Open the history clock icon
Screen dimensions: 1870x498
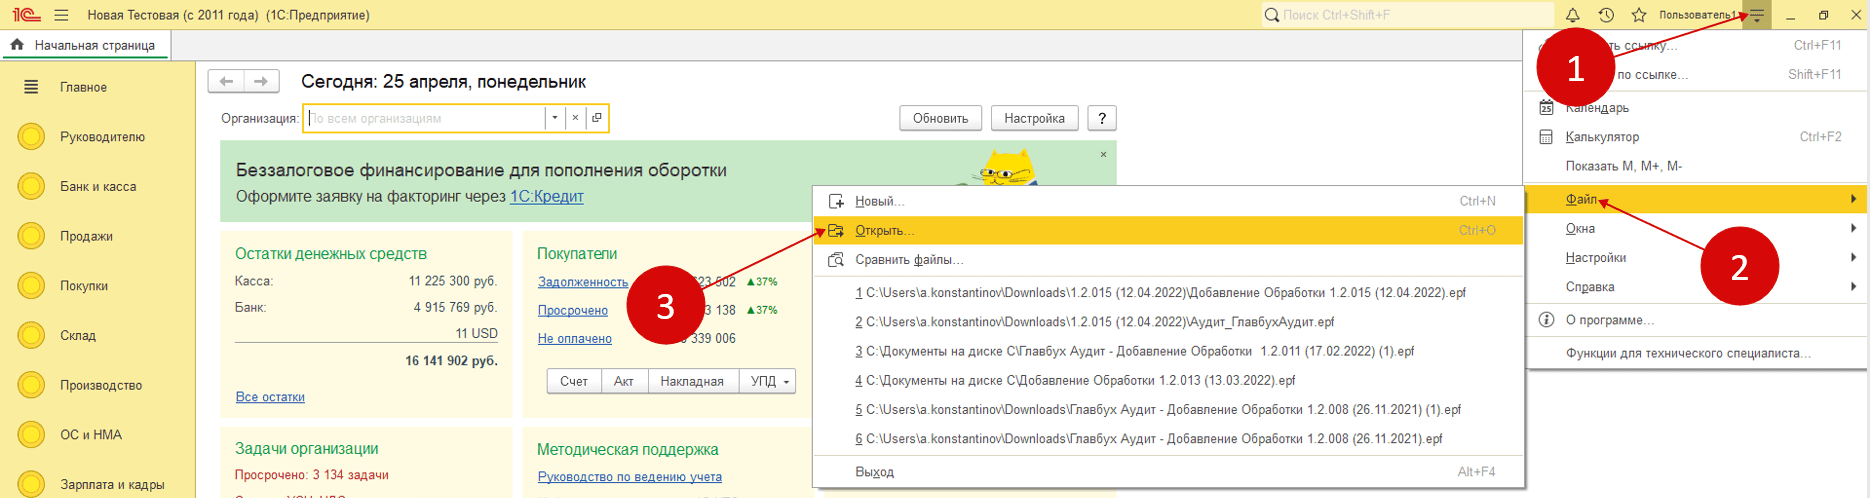pos(1606,15)
